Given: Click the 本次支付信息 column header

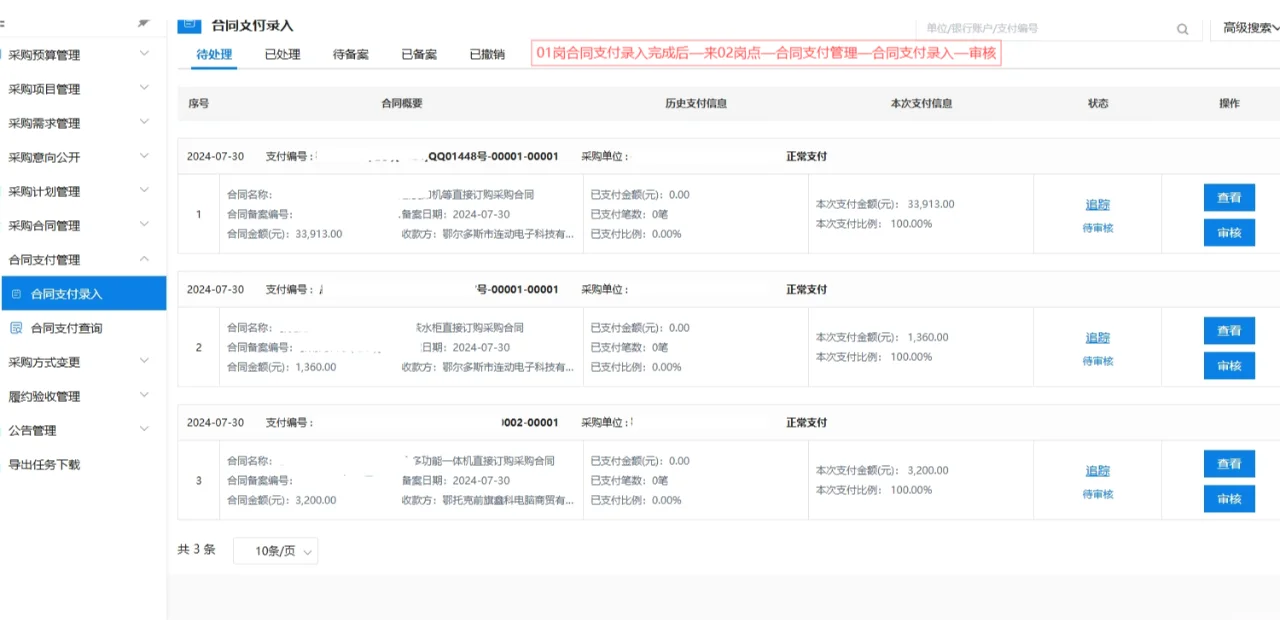Looking at the screenshot, I should (921, 103).
